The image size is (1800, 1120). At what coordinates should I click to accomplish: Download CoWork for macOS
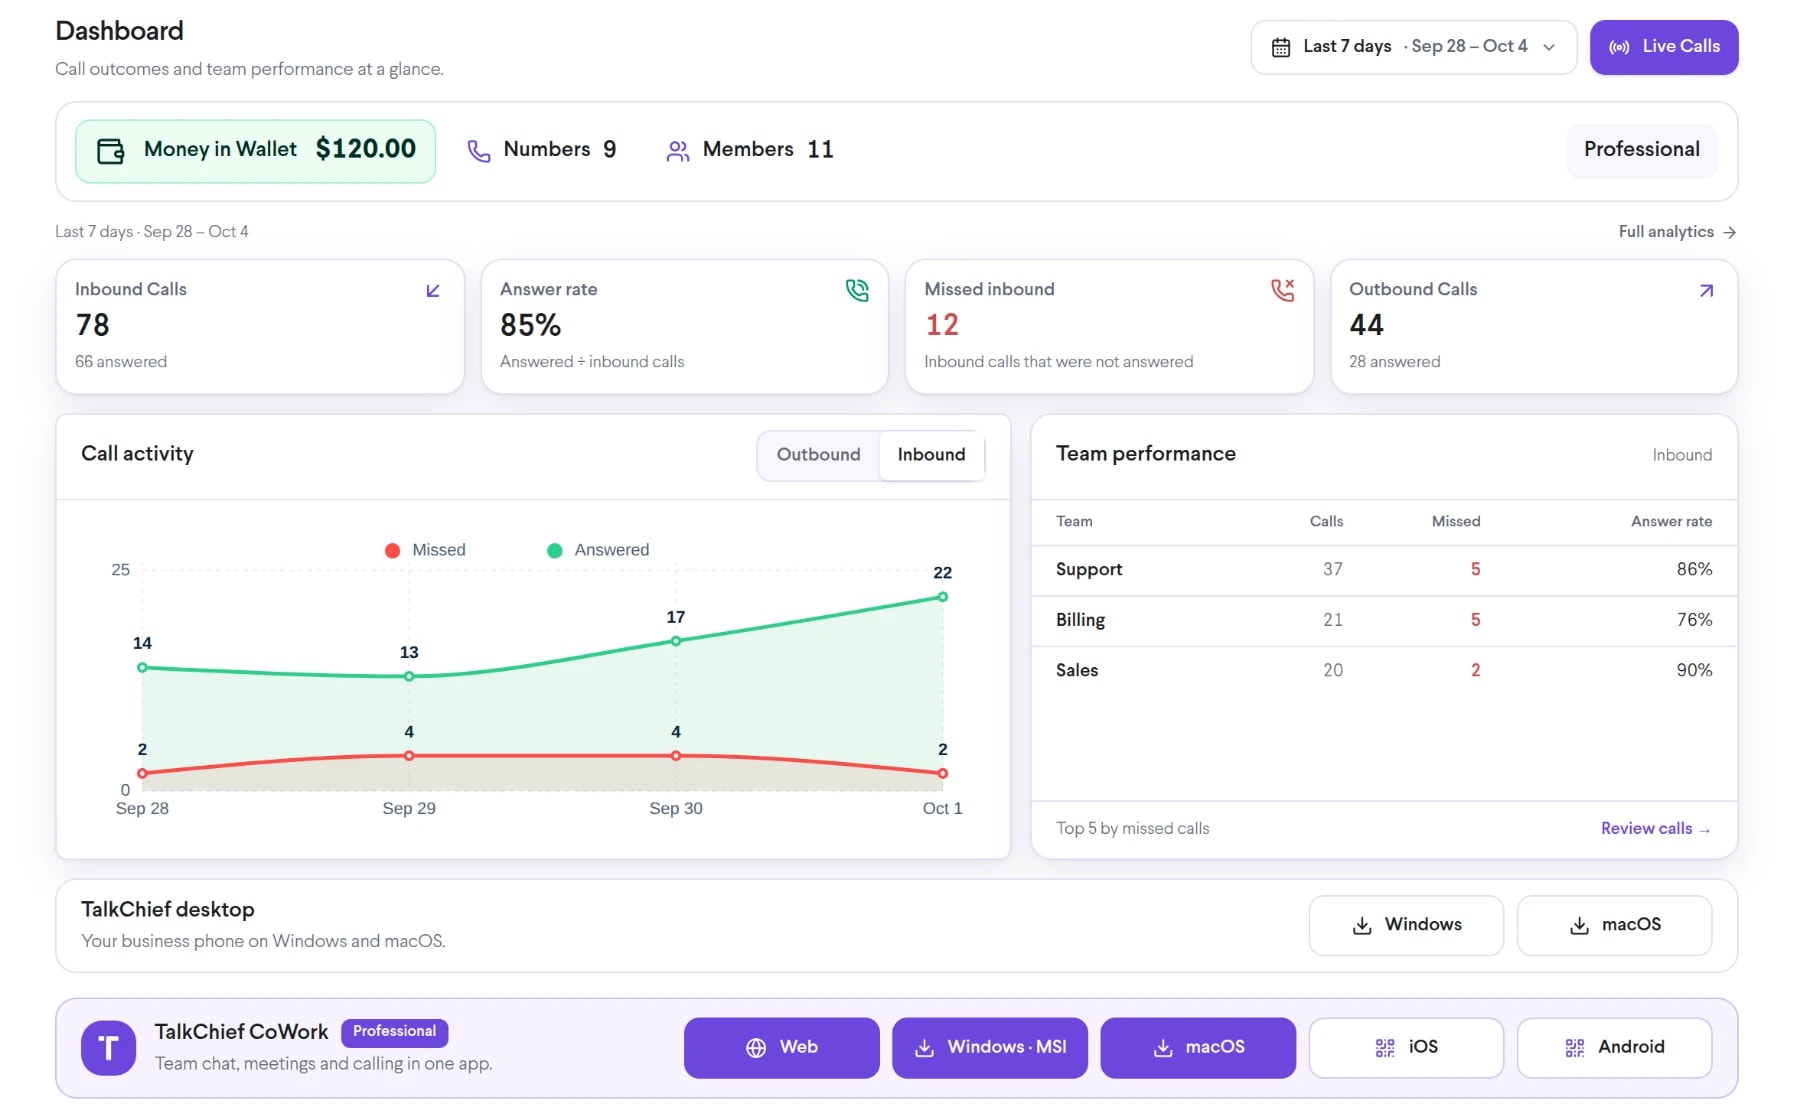[x=1198, y=1048]
